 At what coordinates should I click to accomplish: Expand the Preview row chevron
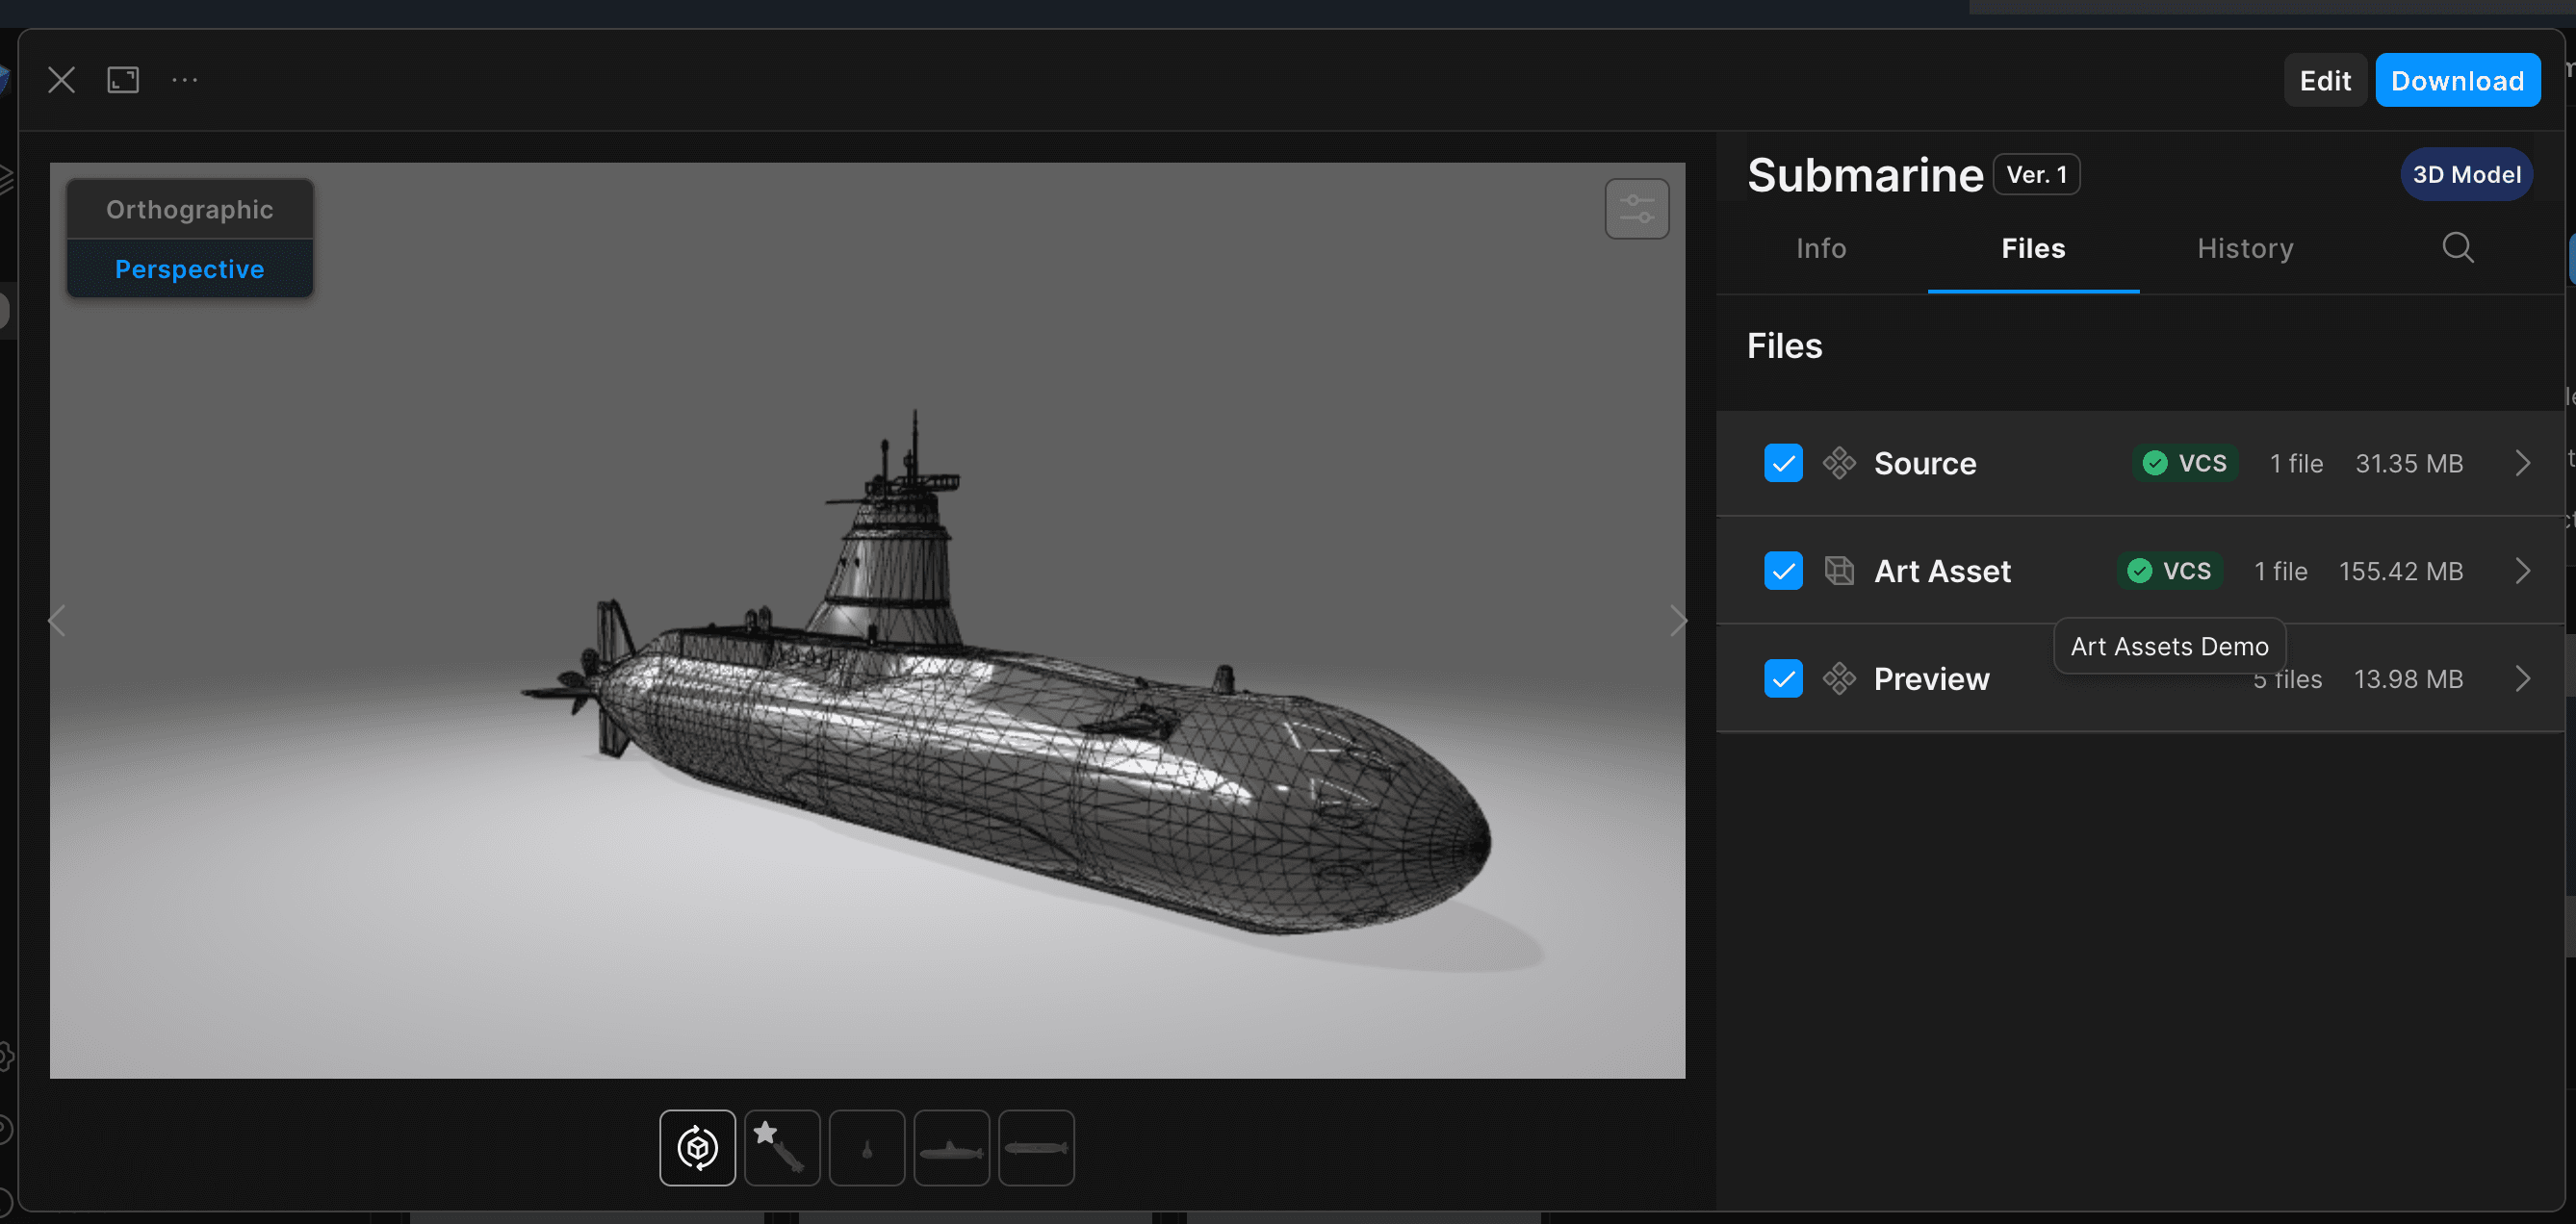click(2522, 679)
